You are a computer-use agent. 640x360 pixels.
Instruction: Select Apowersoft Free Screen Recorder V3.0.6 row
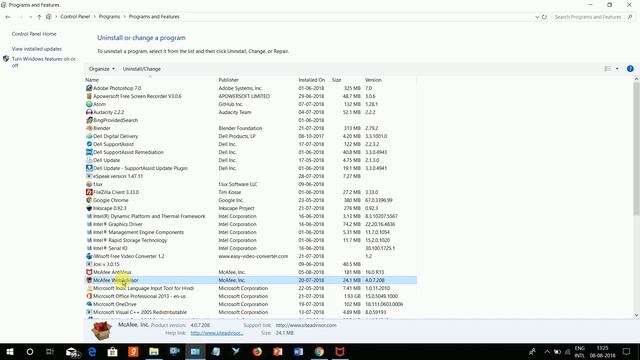251,96
